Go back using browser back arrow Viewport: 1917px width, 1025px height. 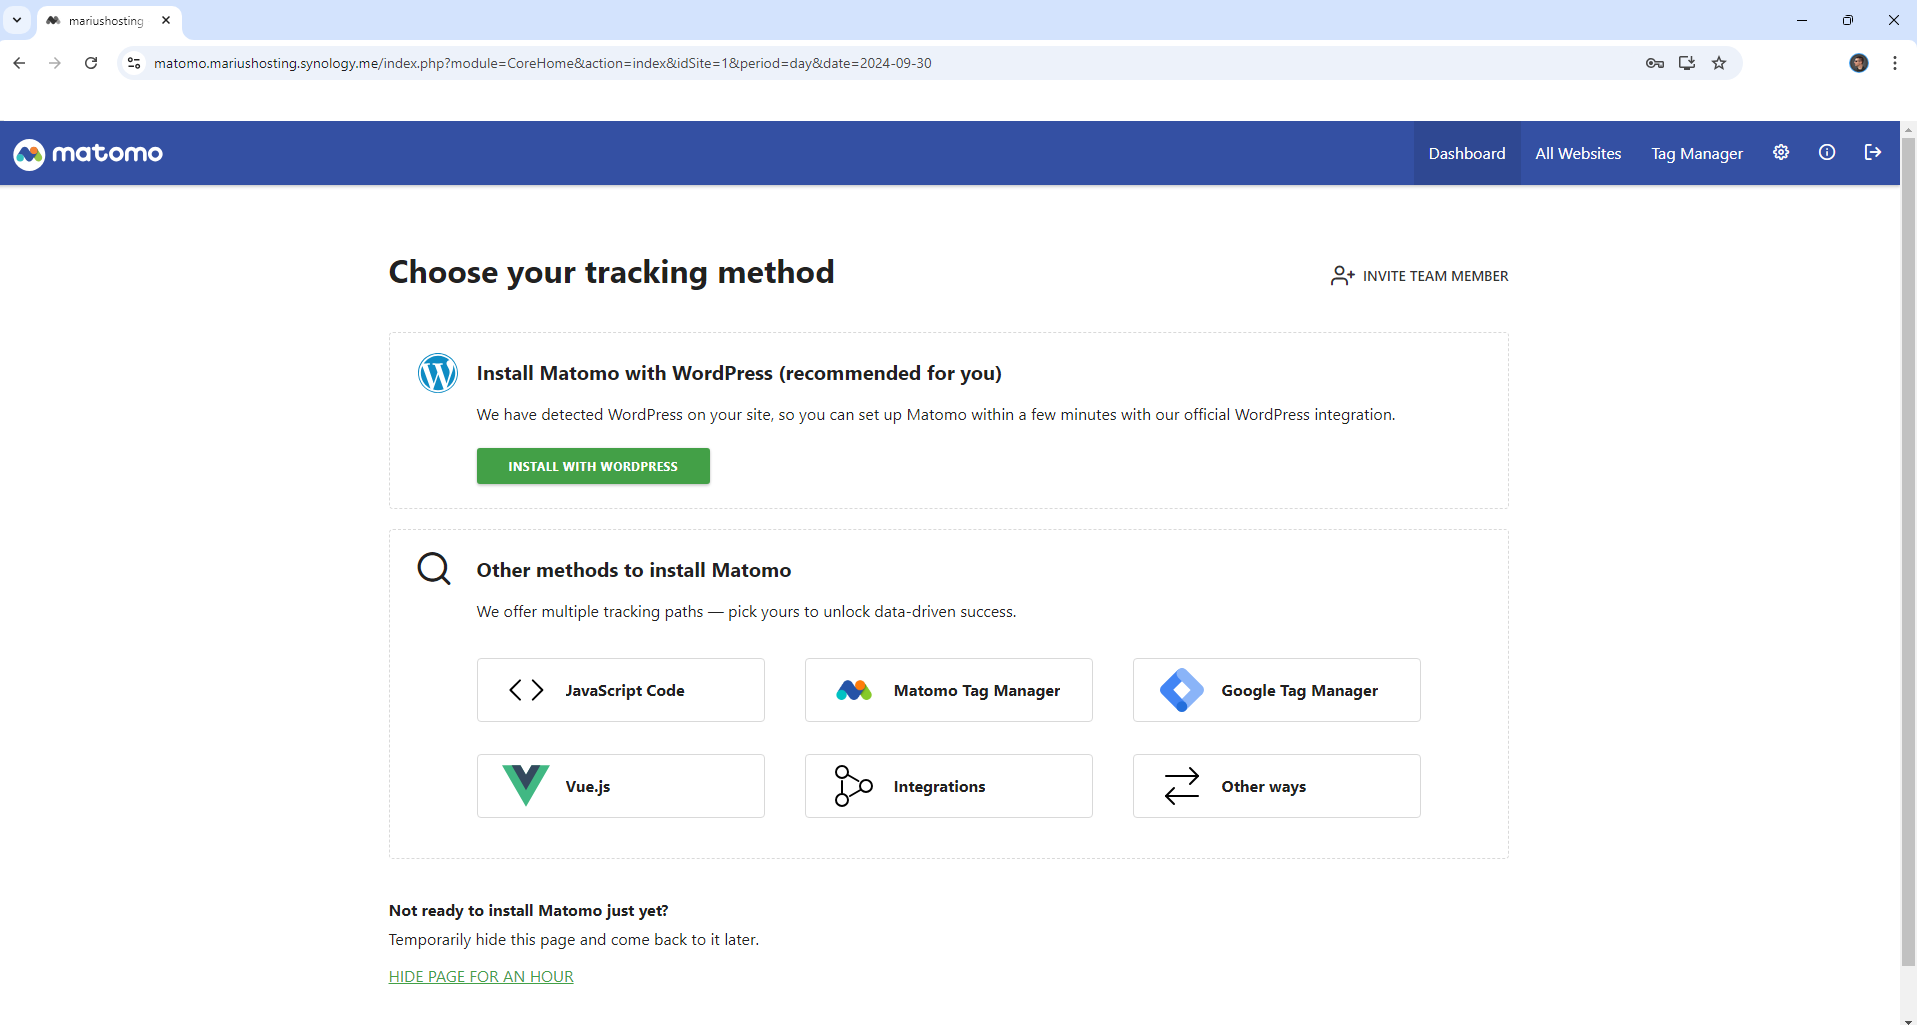coord(19,63)
